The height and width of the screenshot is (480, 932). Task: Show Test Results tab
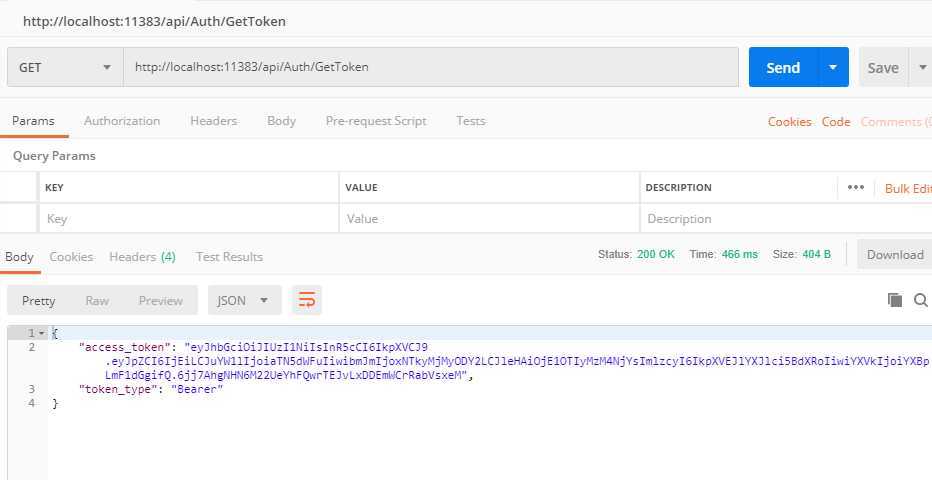point(229,257)
